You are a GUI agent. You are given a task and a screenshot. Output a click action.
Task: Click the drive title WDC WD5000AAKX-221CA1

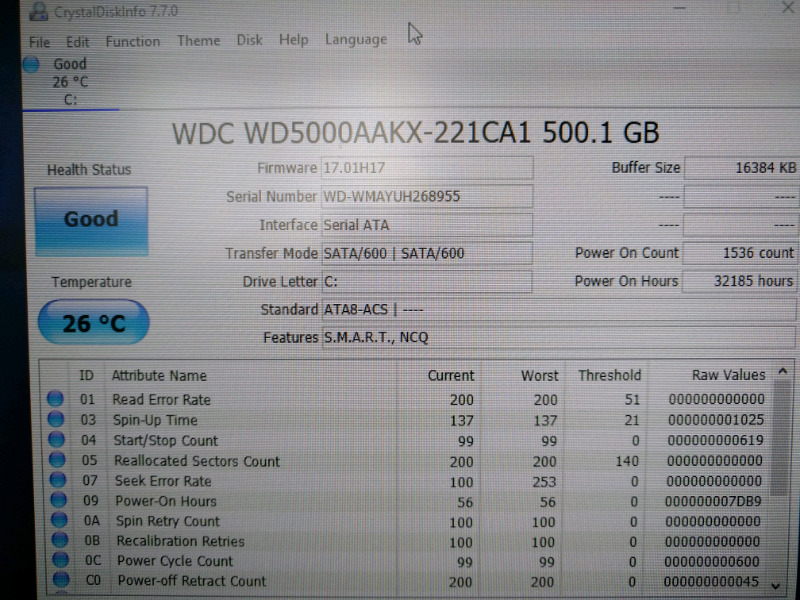coord(352,133)
